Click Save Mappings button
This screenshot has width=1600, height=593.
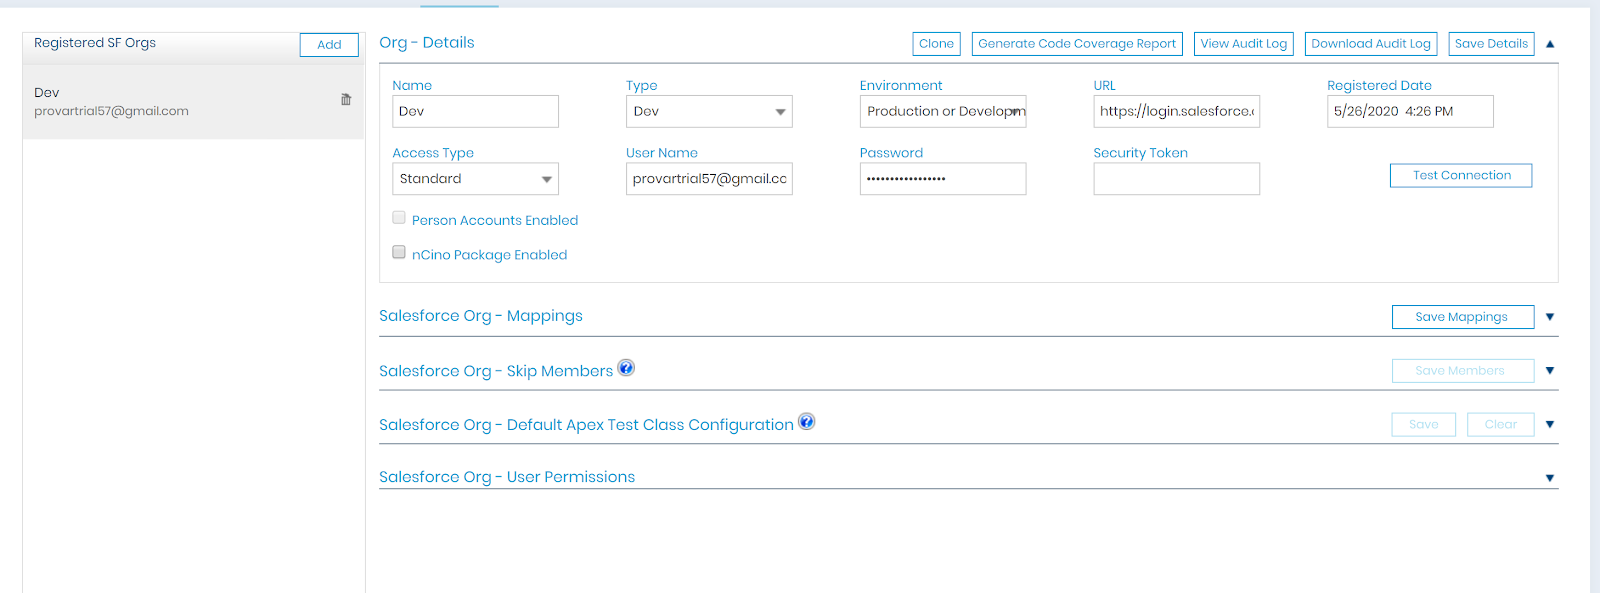point(1463,317)
